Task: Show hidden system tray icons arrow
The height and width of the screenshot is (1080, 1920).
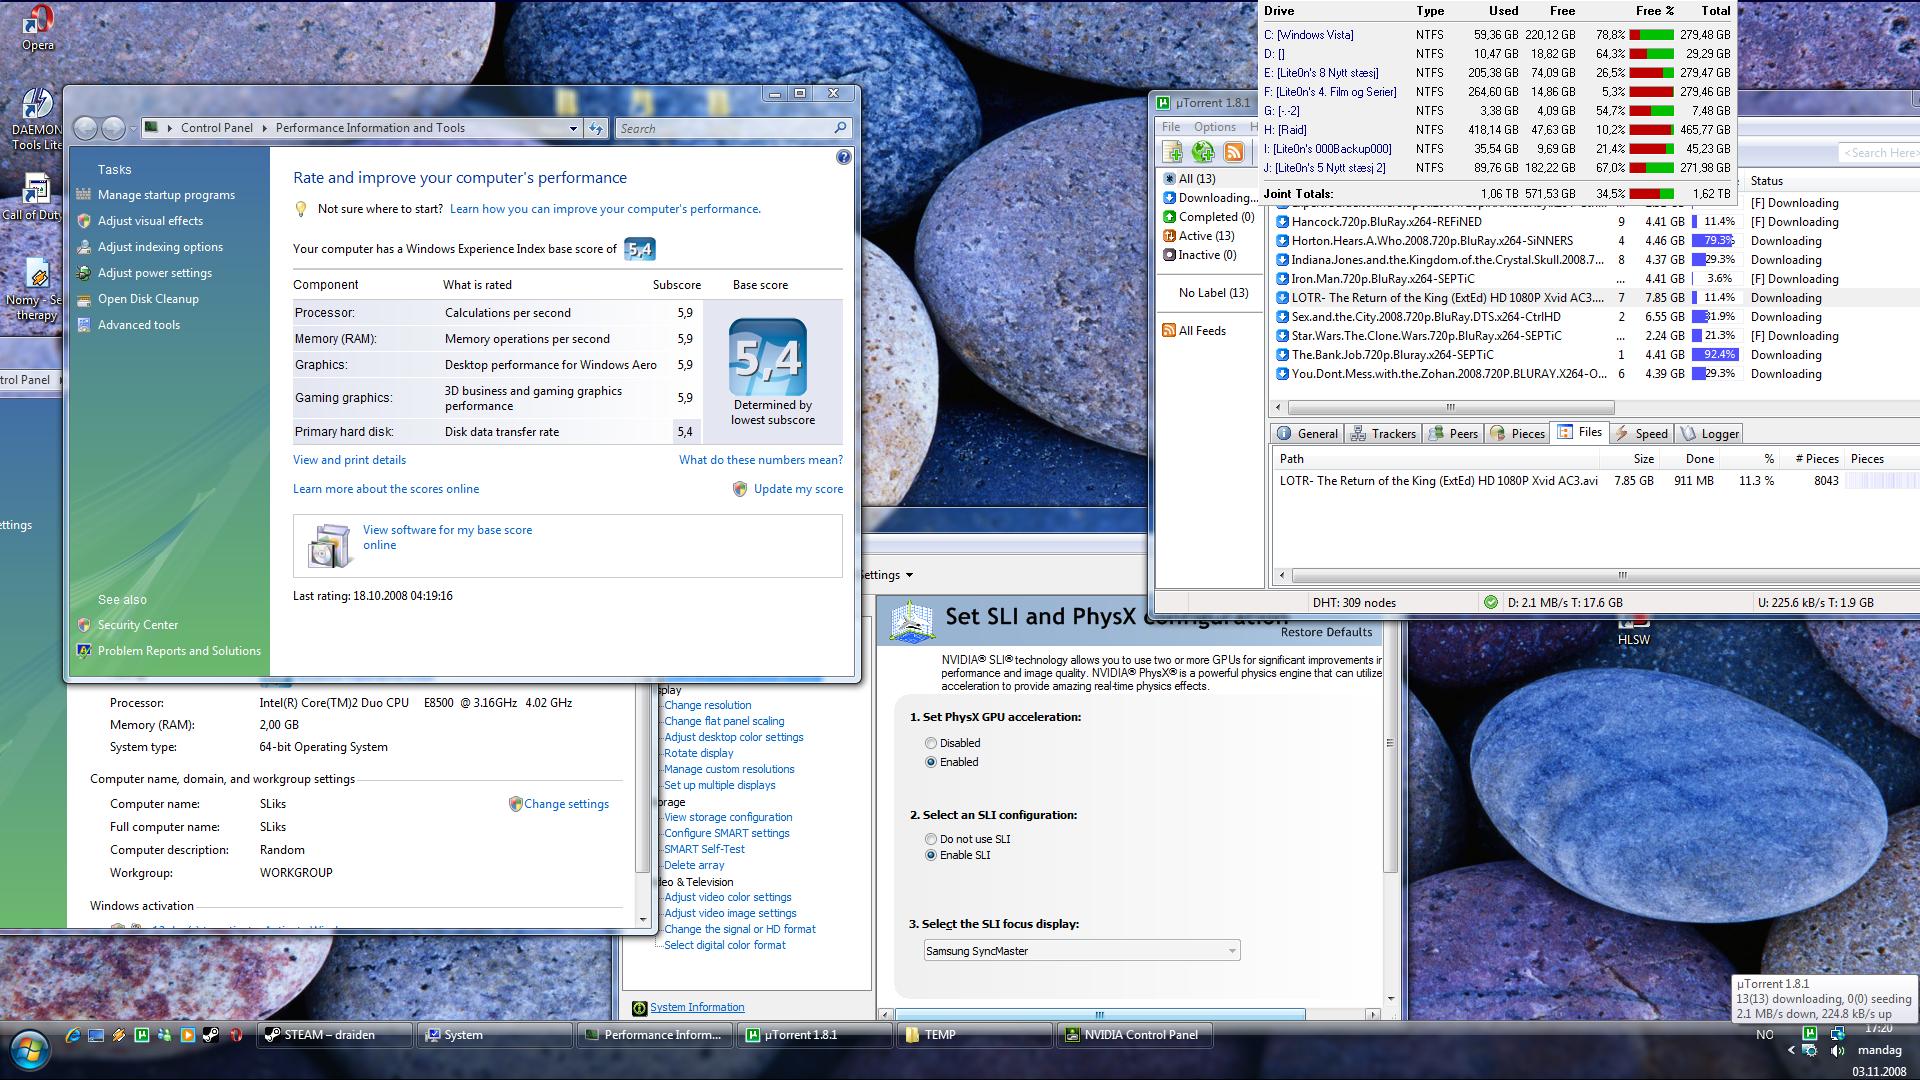Action: pos(1791,1050)
